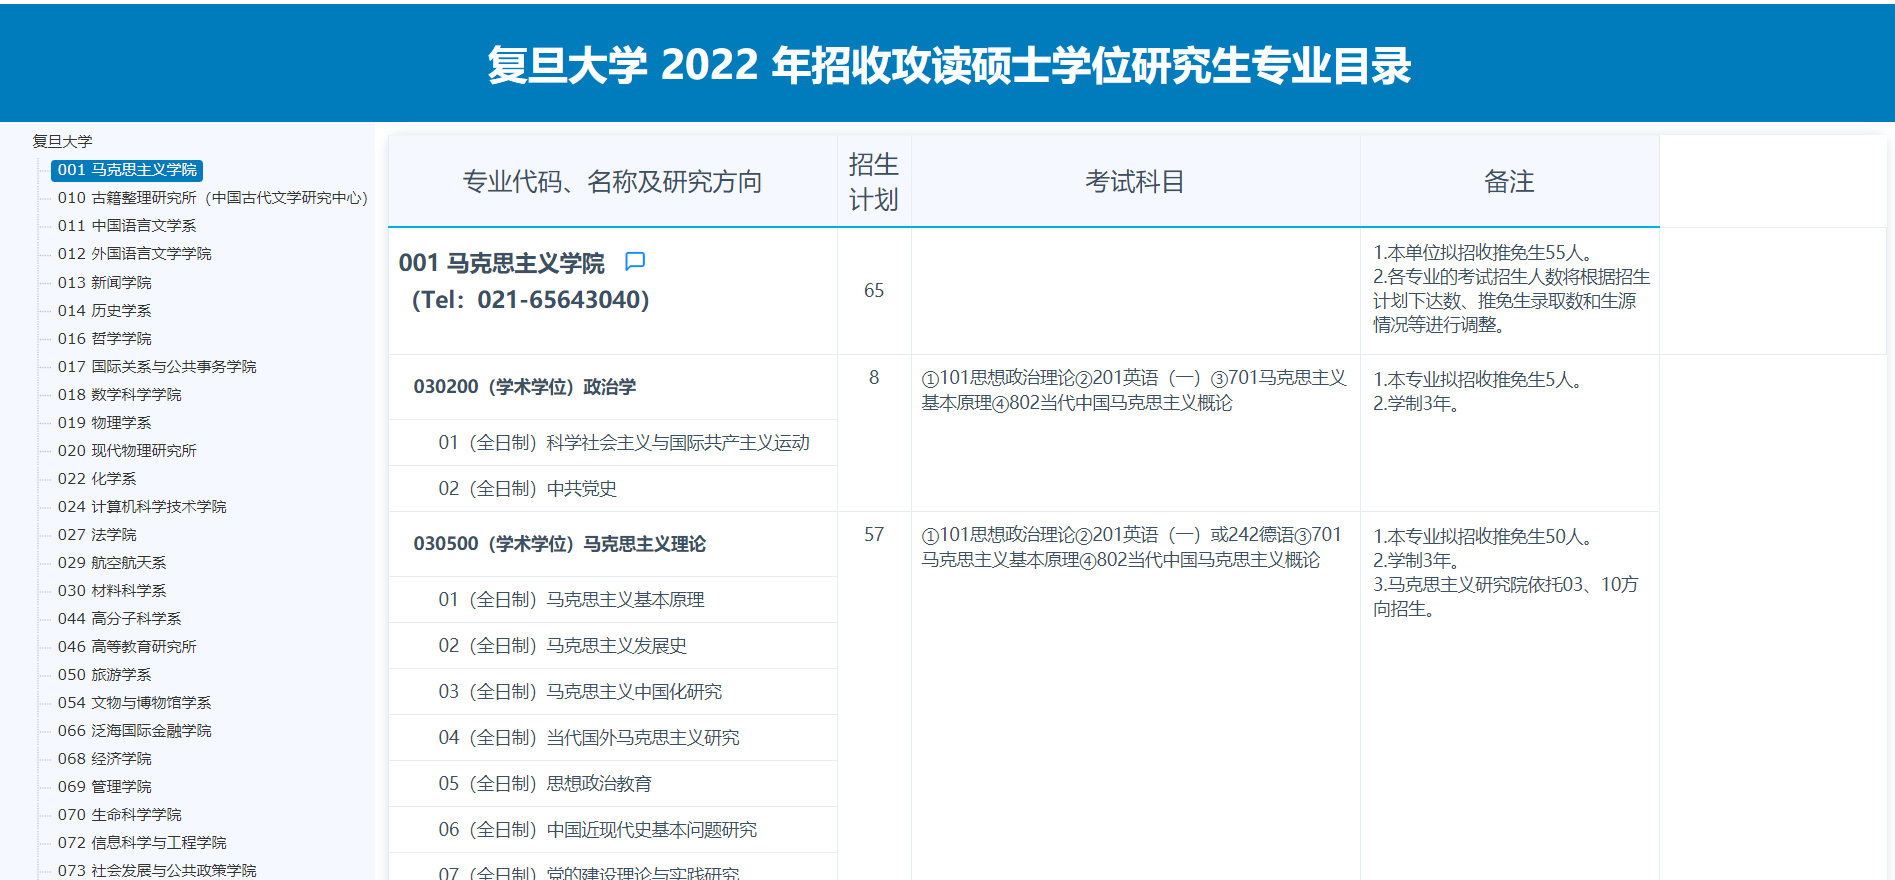This screenshot has width=1895, height=880.
Task: Click direction 05 思想政治教育
Action: pyautogui.click(x=612, y=784)
